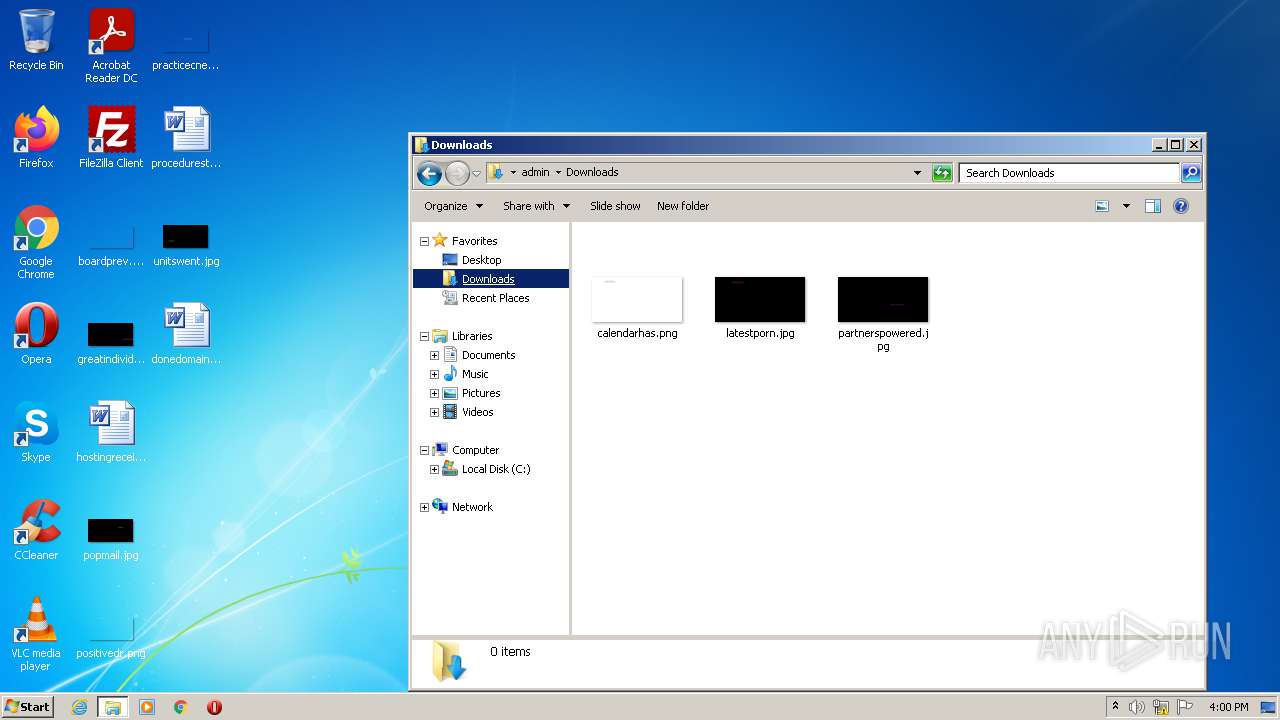Screen dimensions: 1280x720
Task: Select the donedomain Word document icon
Action: point(186,334)
